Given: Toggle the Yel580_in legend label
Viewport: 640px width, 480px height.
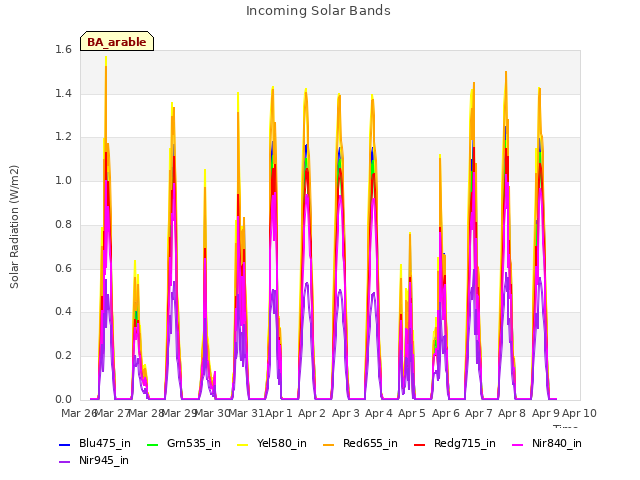Looking at the screenshot, I should (x=282, y=444).
